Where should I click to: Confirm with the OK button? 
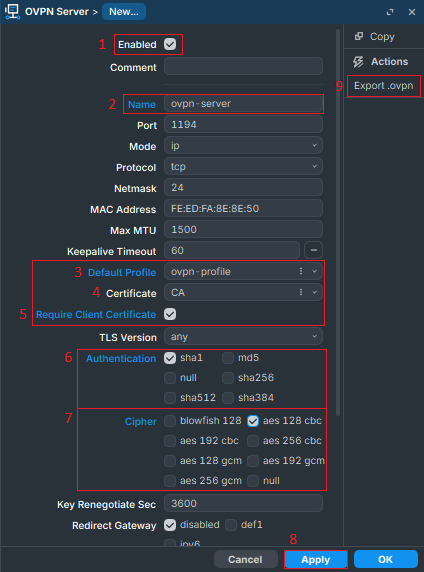tap(385, 559)
